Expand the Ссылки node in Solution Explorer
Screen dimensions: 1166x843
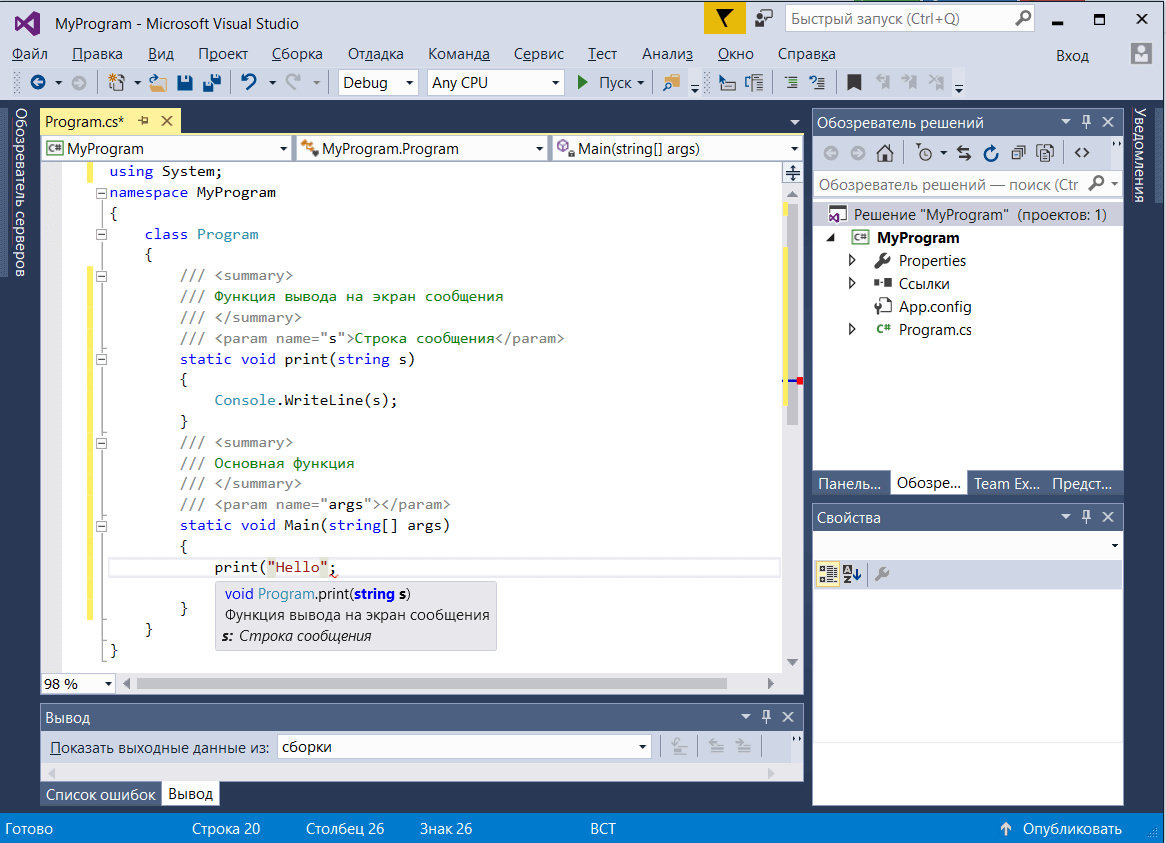852,283
